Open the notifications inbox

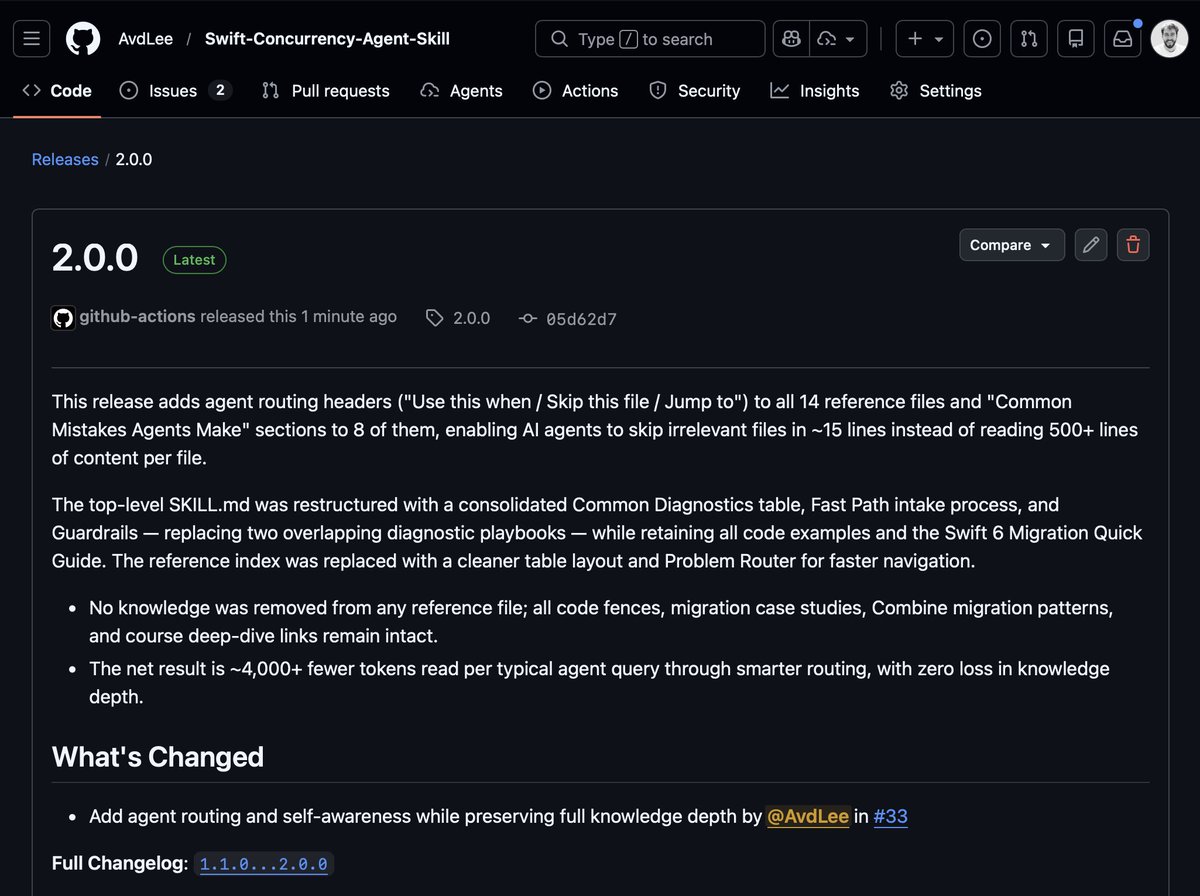tap(1123, 39)
